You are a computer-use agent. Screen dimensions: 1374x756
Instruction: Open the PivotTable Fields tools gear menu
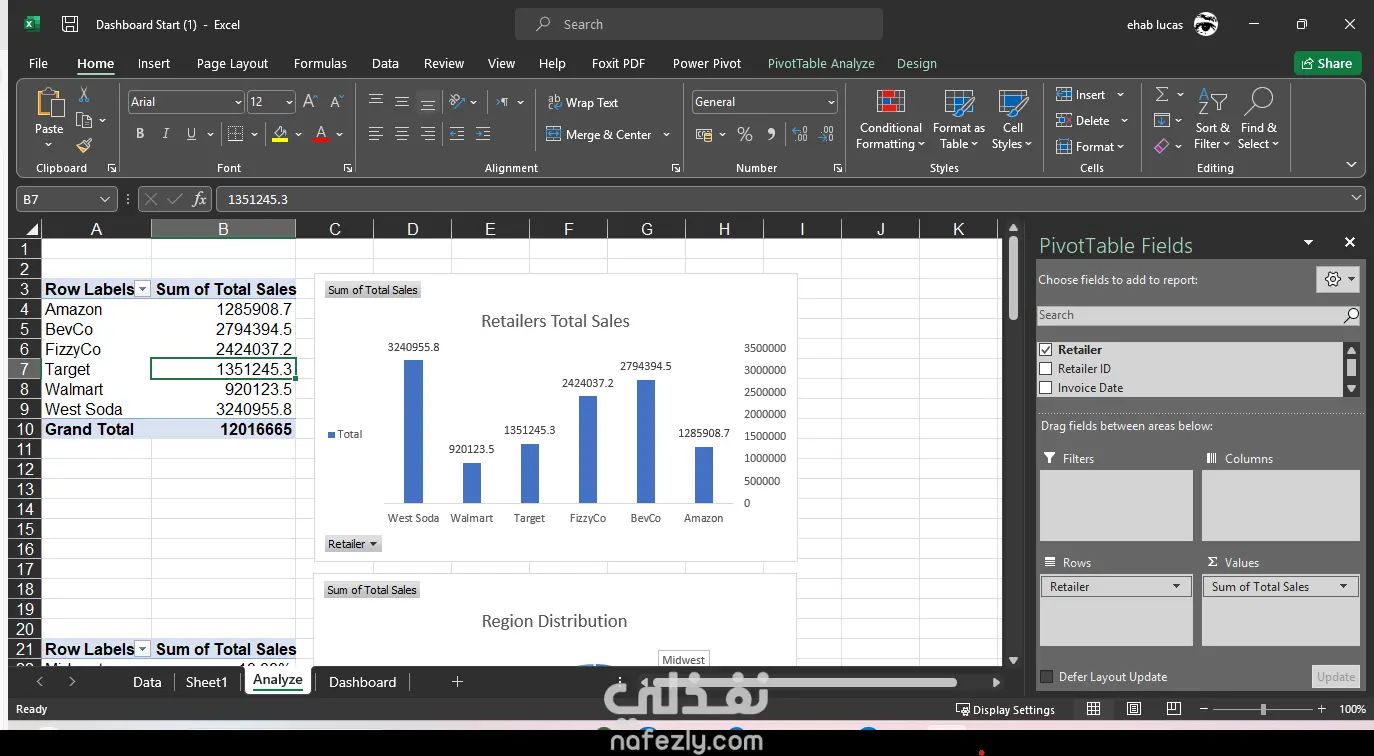pyautogui.click(x=1338, y=280)
